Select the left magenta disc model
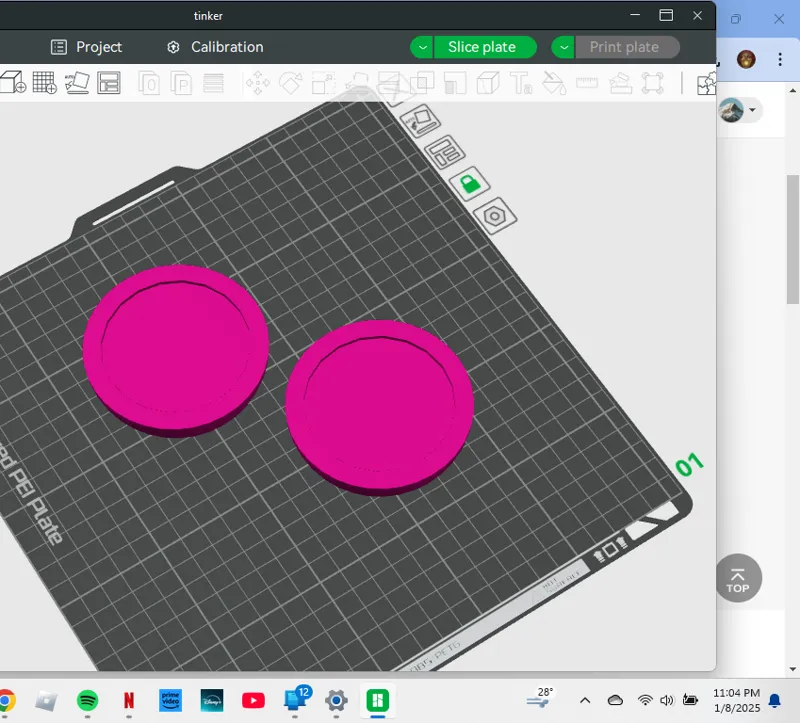800x723 pixels. pyautogui.click(x=176, y=351)
